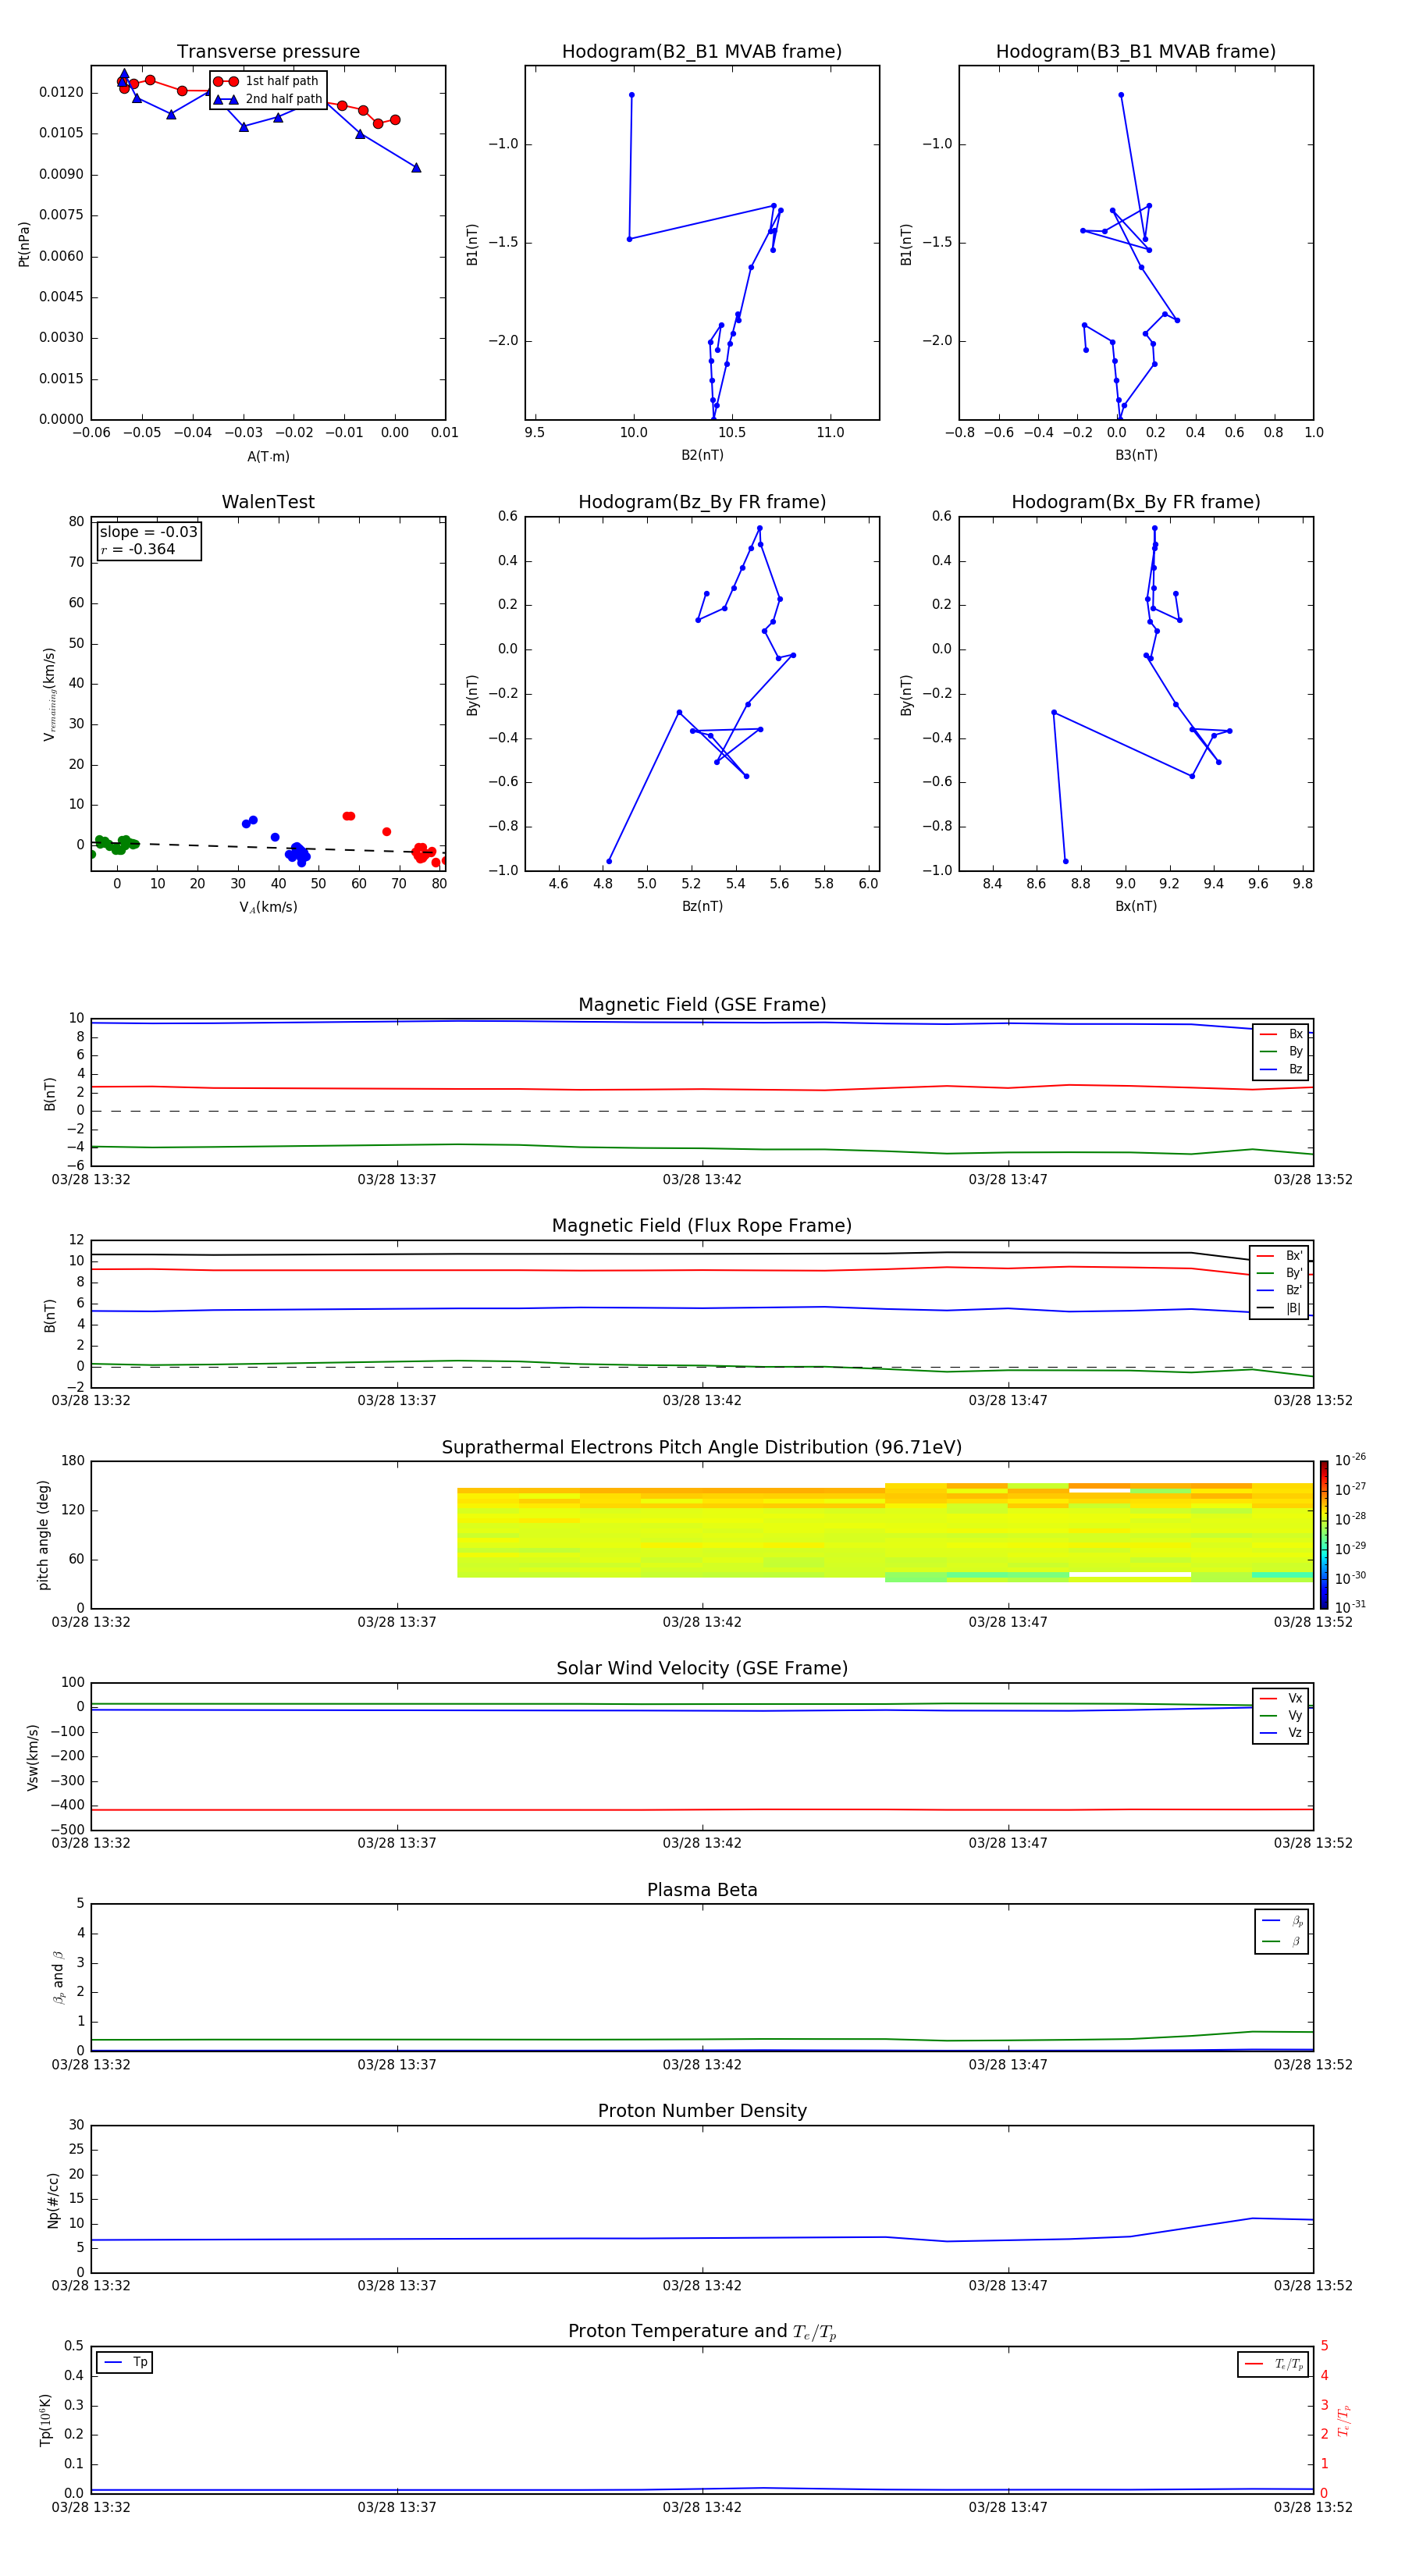Click the 'Transverse pressure' plot title
The width and height of the screenshot is (1405, 2576).
point(268,52)
